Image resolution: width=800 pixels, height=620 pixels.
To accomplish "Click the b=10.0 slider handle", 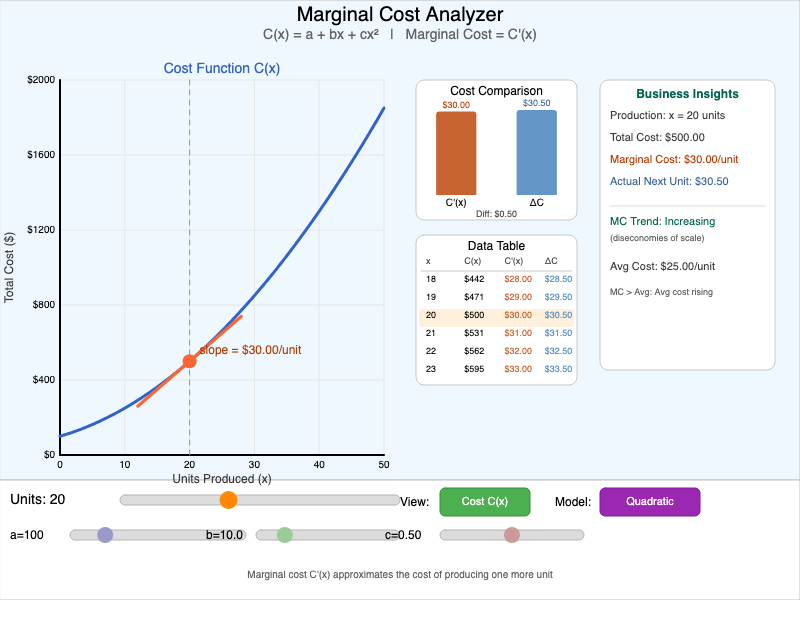I will pos(285,534).
